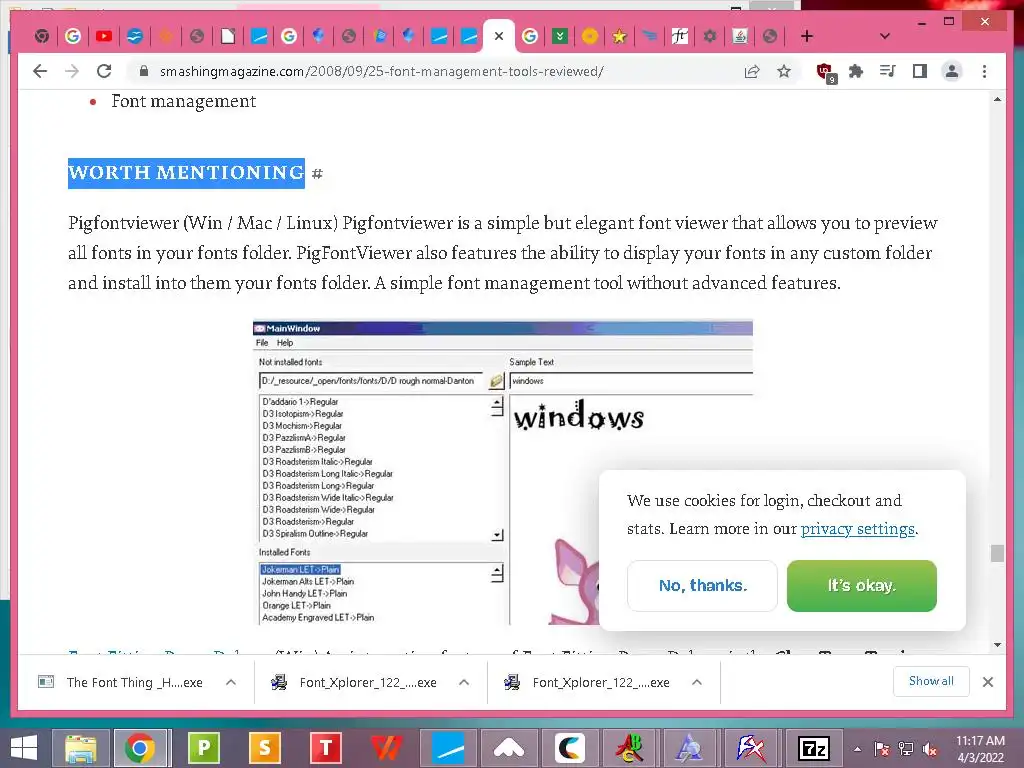Open the Action Center flag icon

pos(882,749)
